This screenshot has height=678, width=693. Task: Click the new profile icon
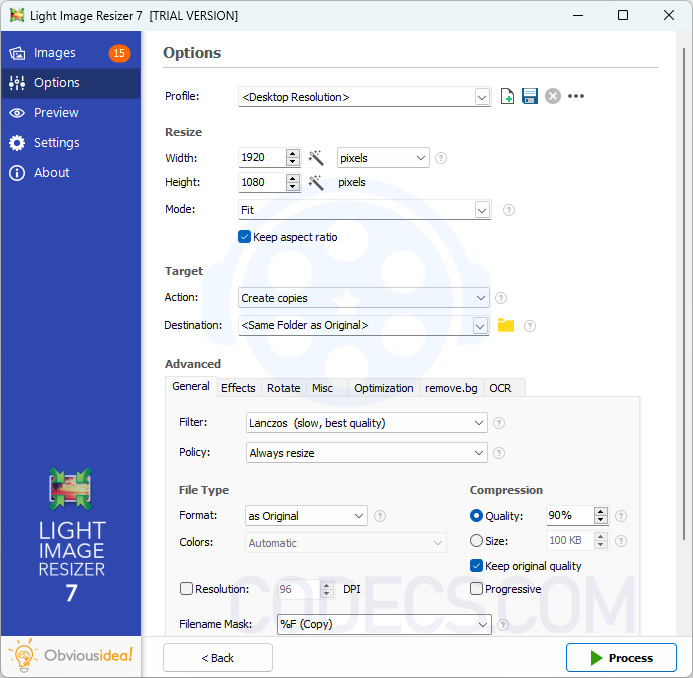[x=507, y=96]
